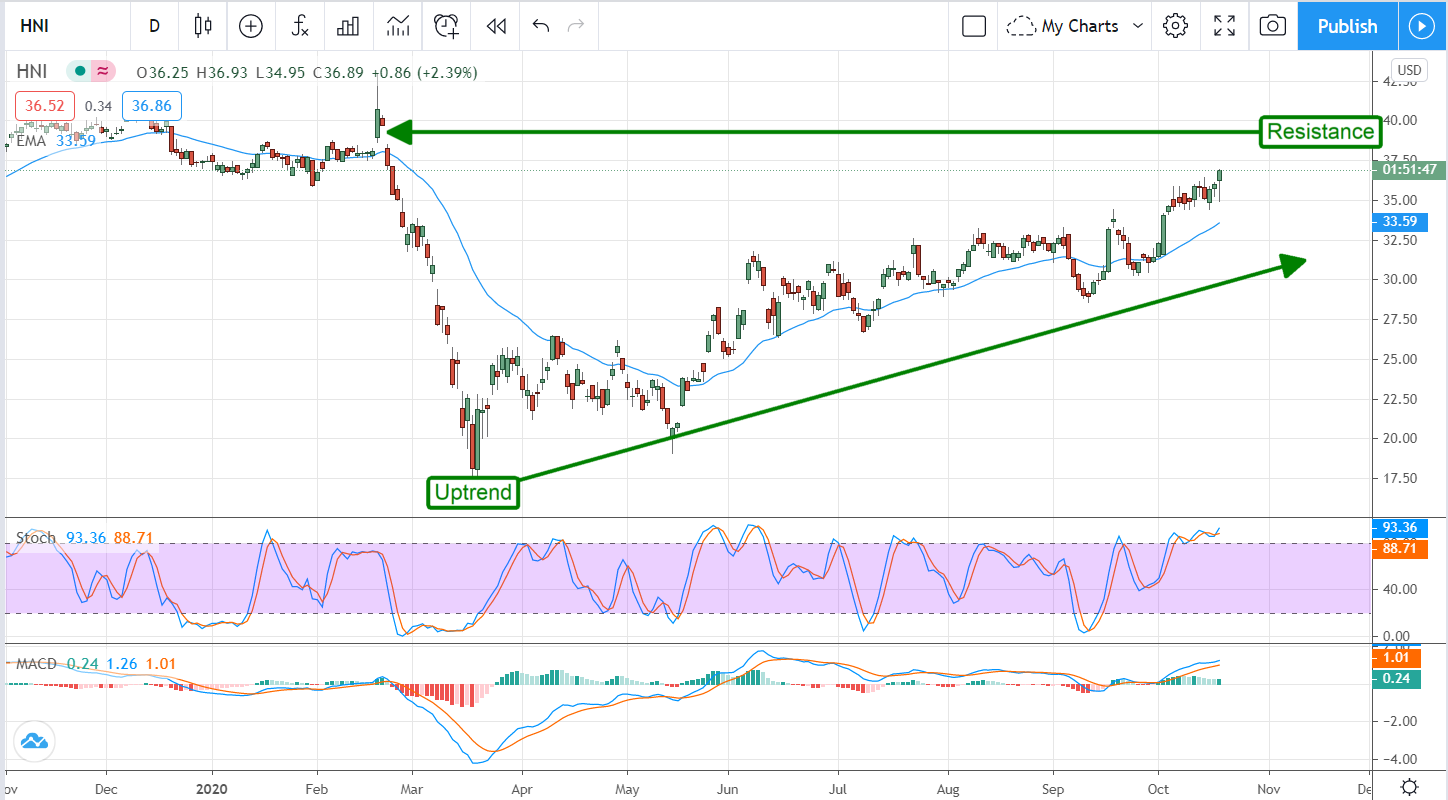Create an alert with the alarm clock icon
The image size is (1448, 800).
point(446,26)
